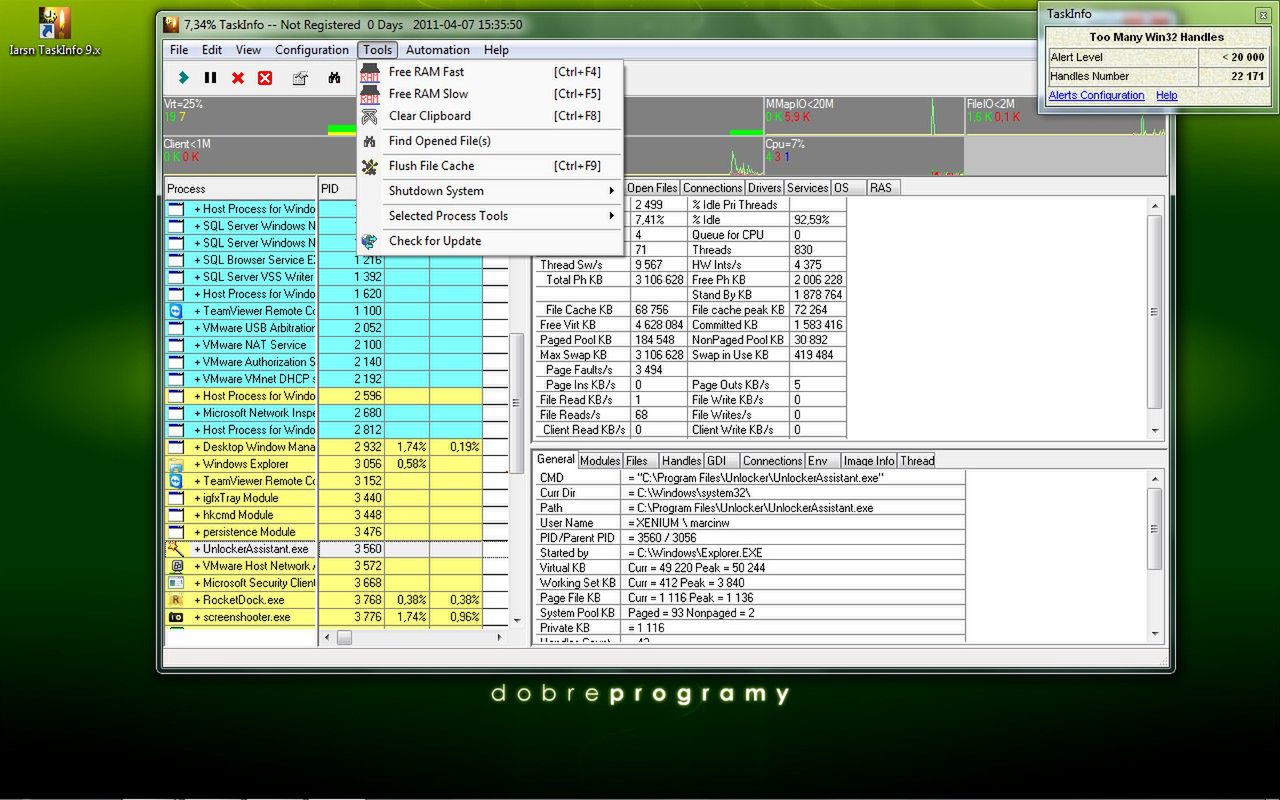Switch to the Drivers tab

pyautogui.click(x=765, y=188)
